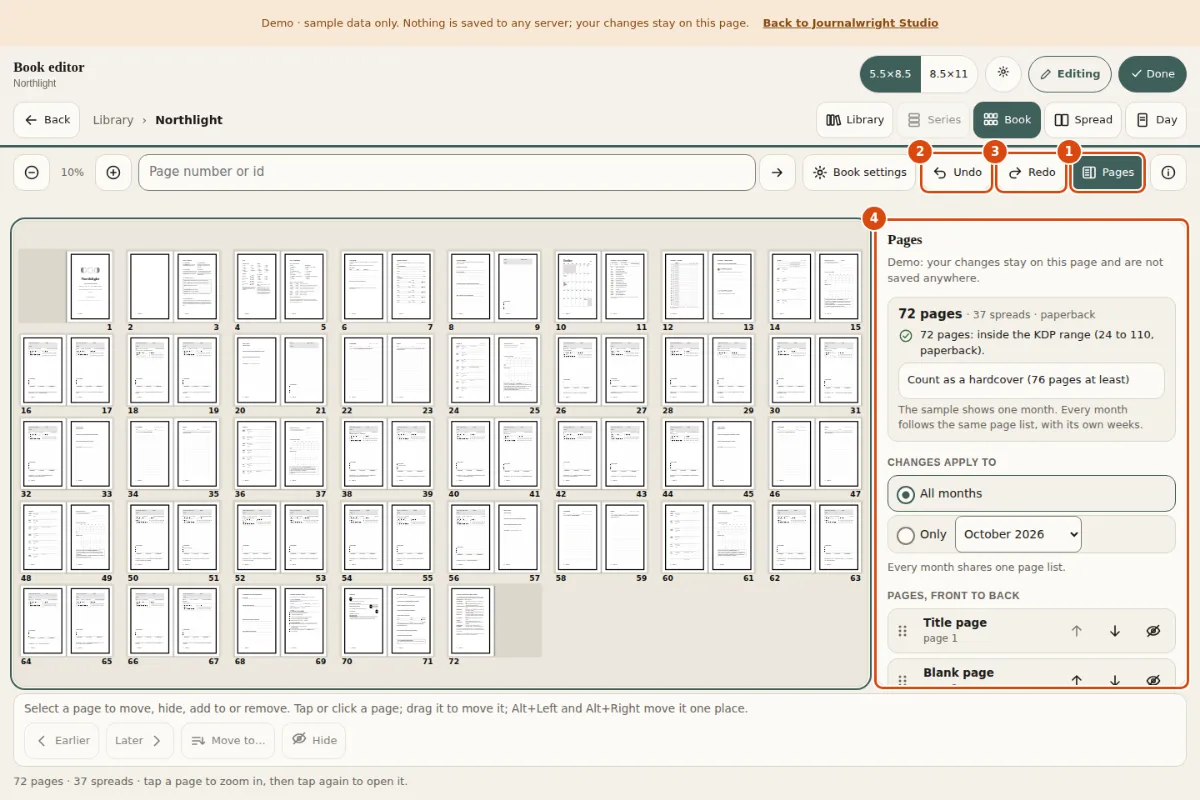
Task: Grab Title page drag handle
Action: (902, 631)
